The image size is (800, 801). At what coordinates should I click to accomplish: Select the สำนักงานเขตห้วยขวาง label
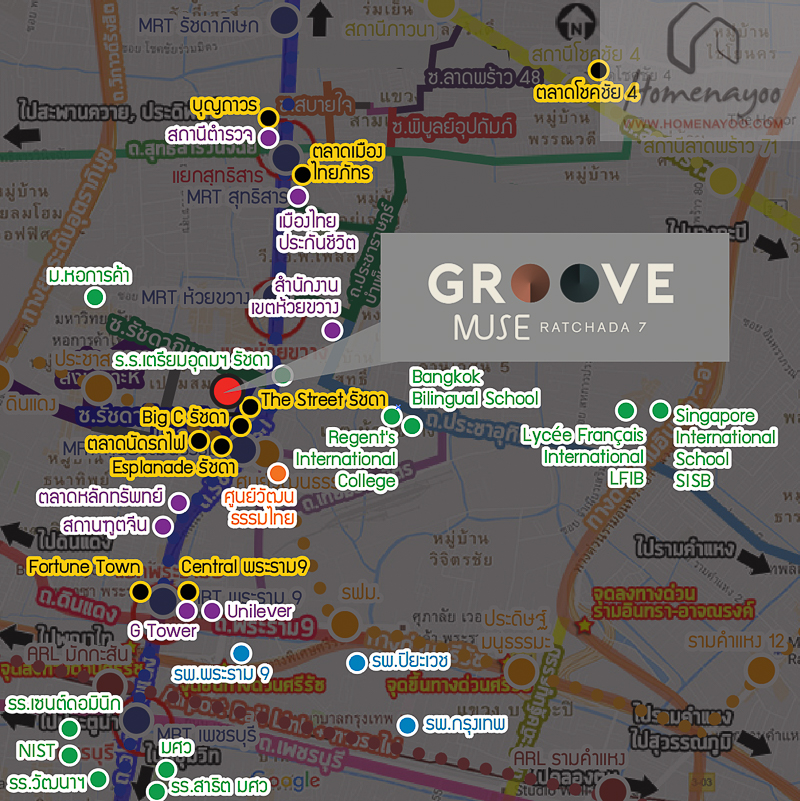(295, 296)
